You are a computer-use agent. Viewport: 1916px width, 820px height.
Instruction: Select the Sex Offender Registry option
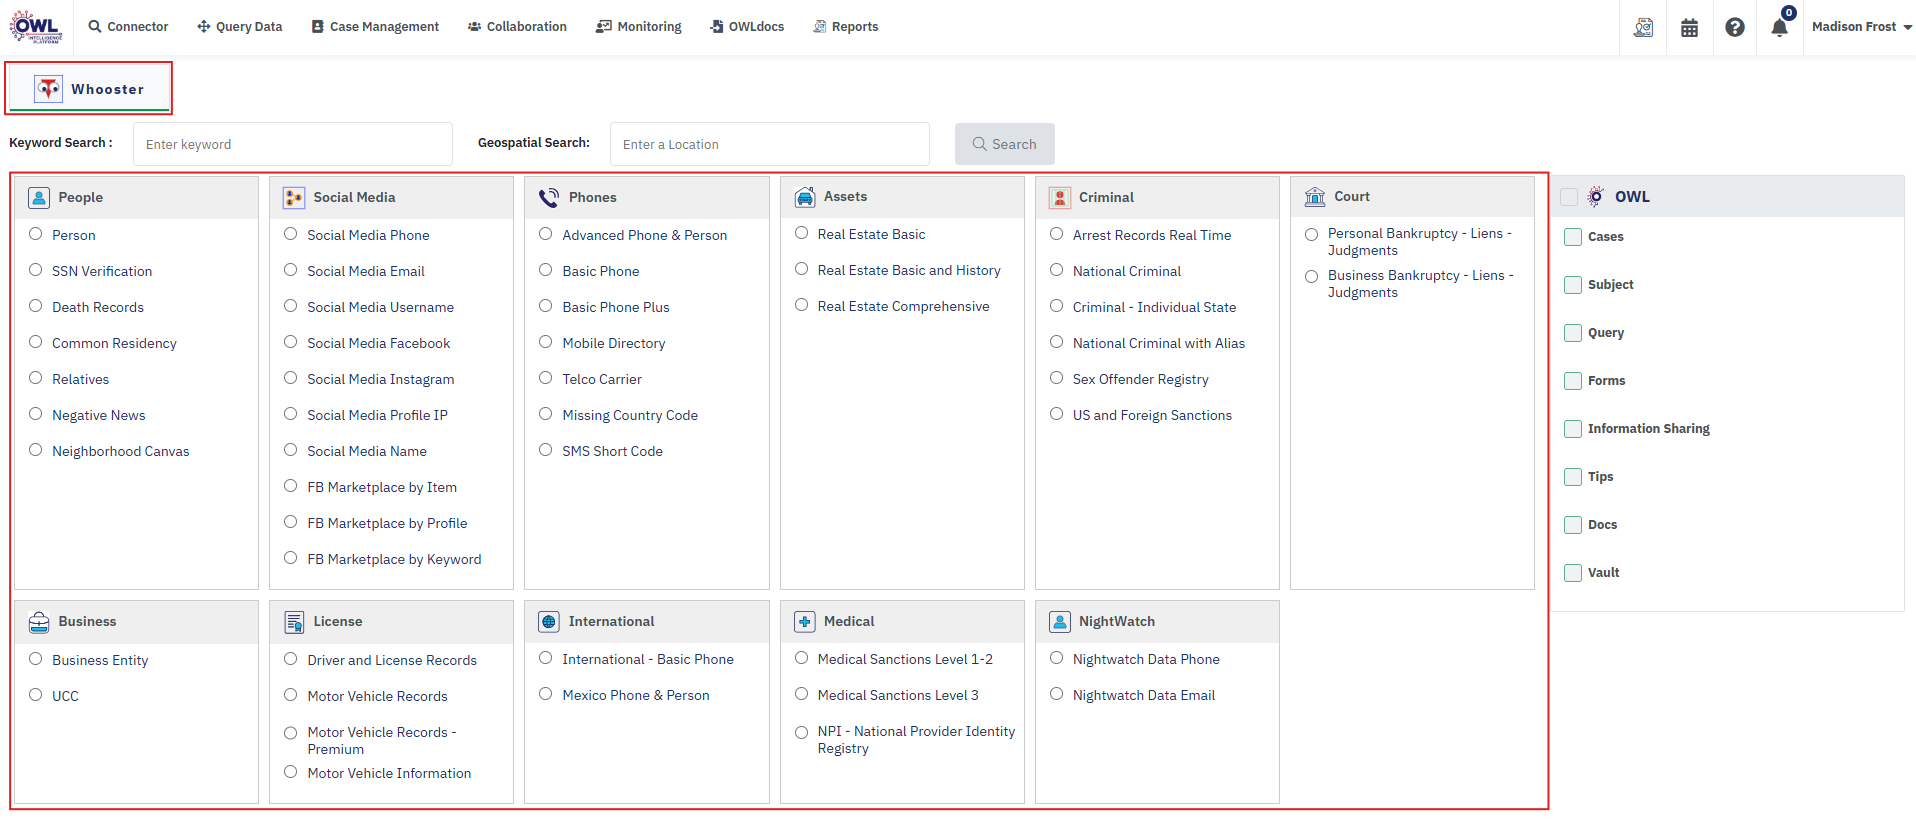pyautogui.click(x=1056, y=379)
